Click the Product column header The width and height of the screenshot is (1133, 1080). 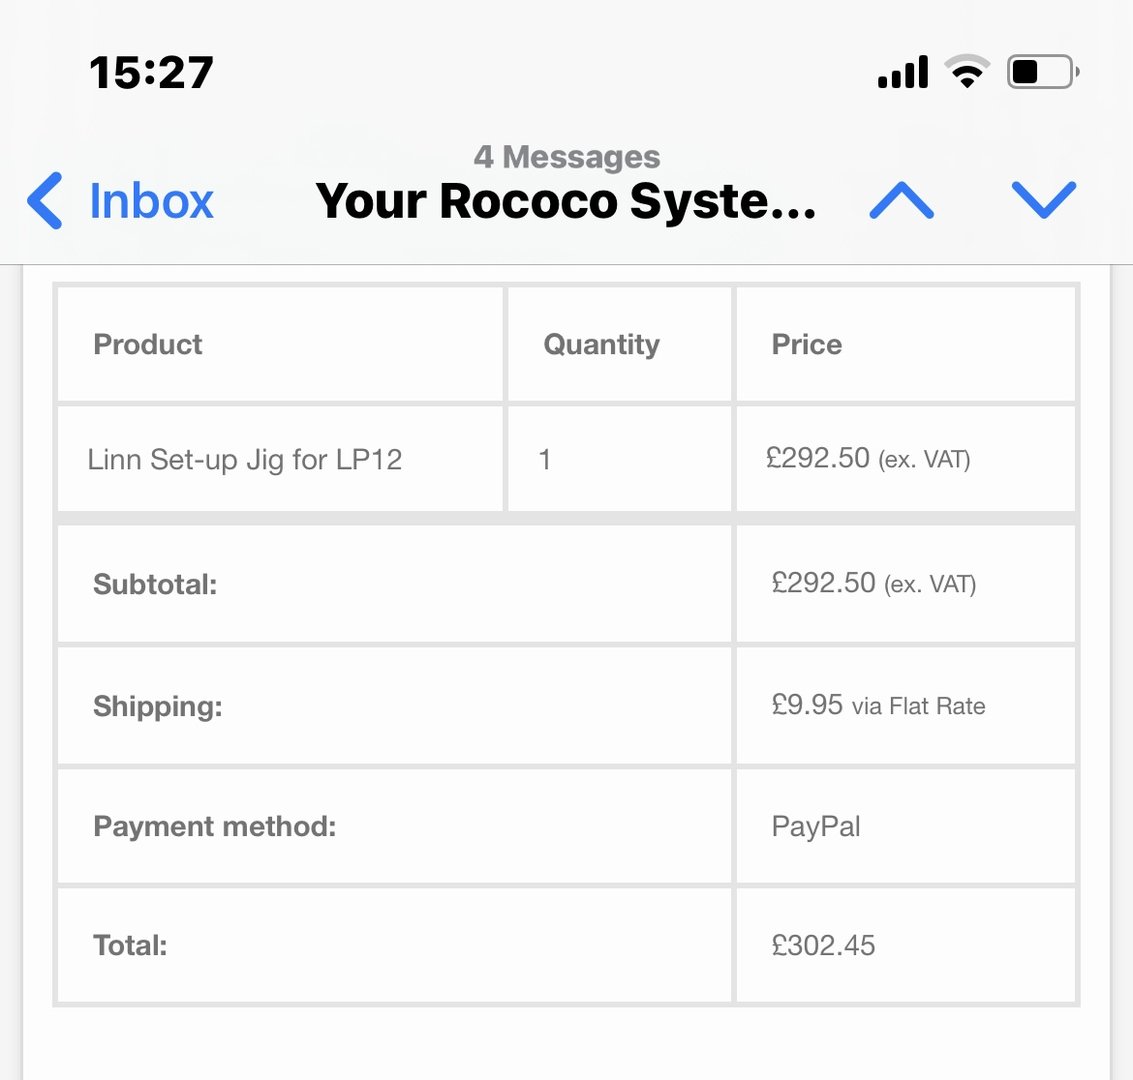[x=148, y=345]
